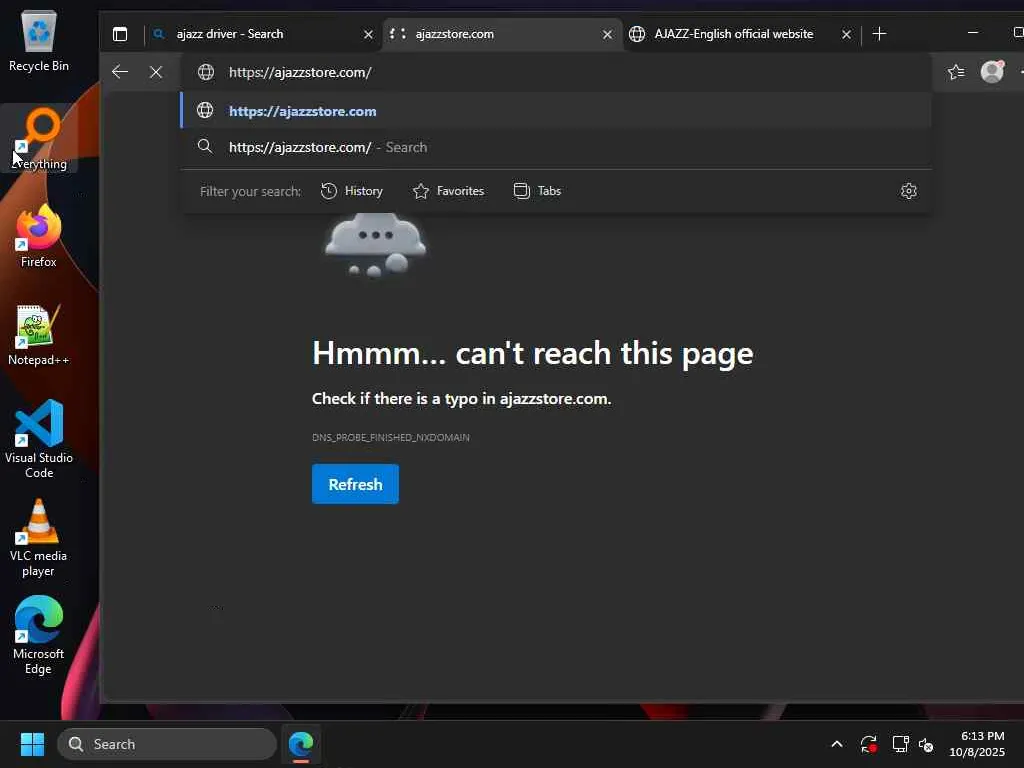Viewport: 1024px width, 768px height.
Task: Open the Recycle Bin desktop icon
Action: (x=39, y=40)
